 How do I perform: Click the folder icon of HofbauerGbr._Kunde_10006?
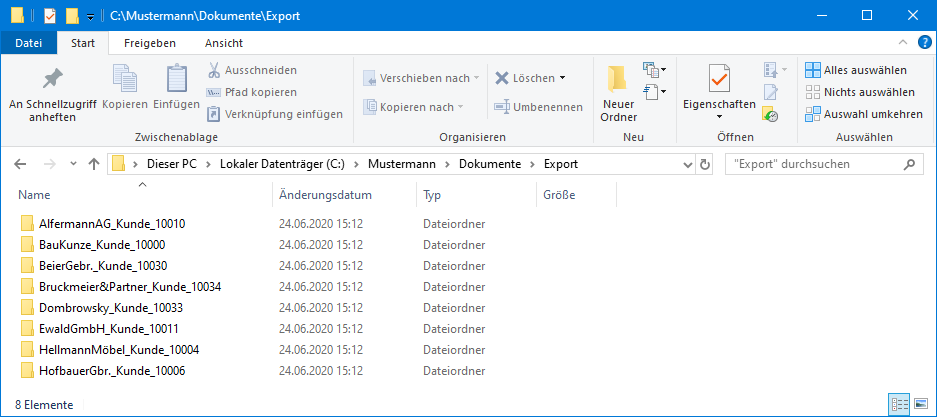pos(27,371)
